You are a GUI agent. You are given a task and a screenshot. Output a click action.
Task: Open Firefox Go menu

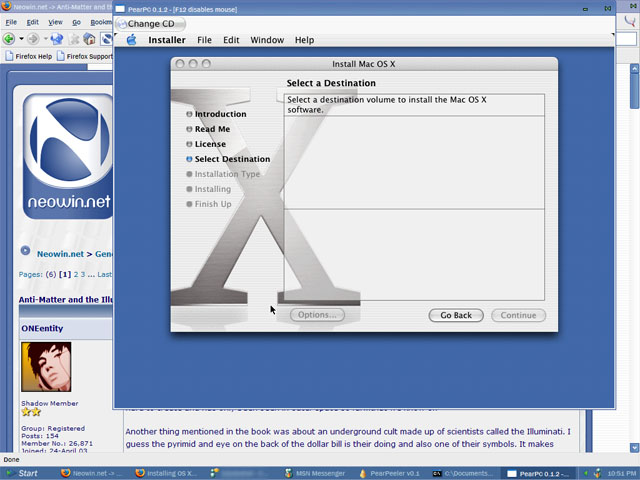76,22
